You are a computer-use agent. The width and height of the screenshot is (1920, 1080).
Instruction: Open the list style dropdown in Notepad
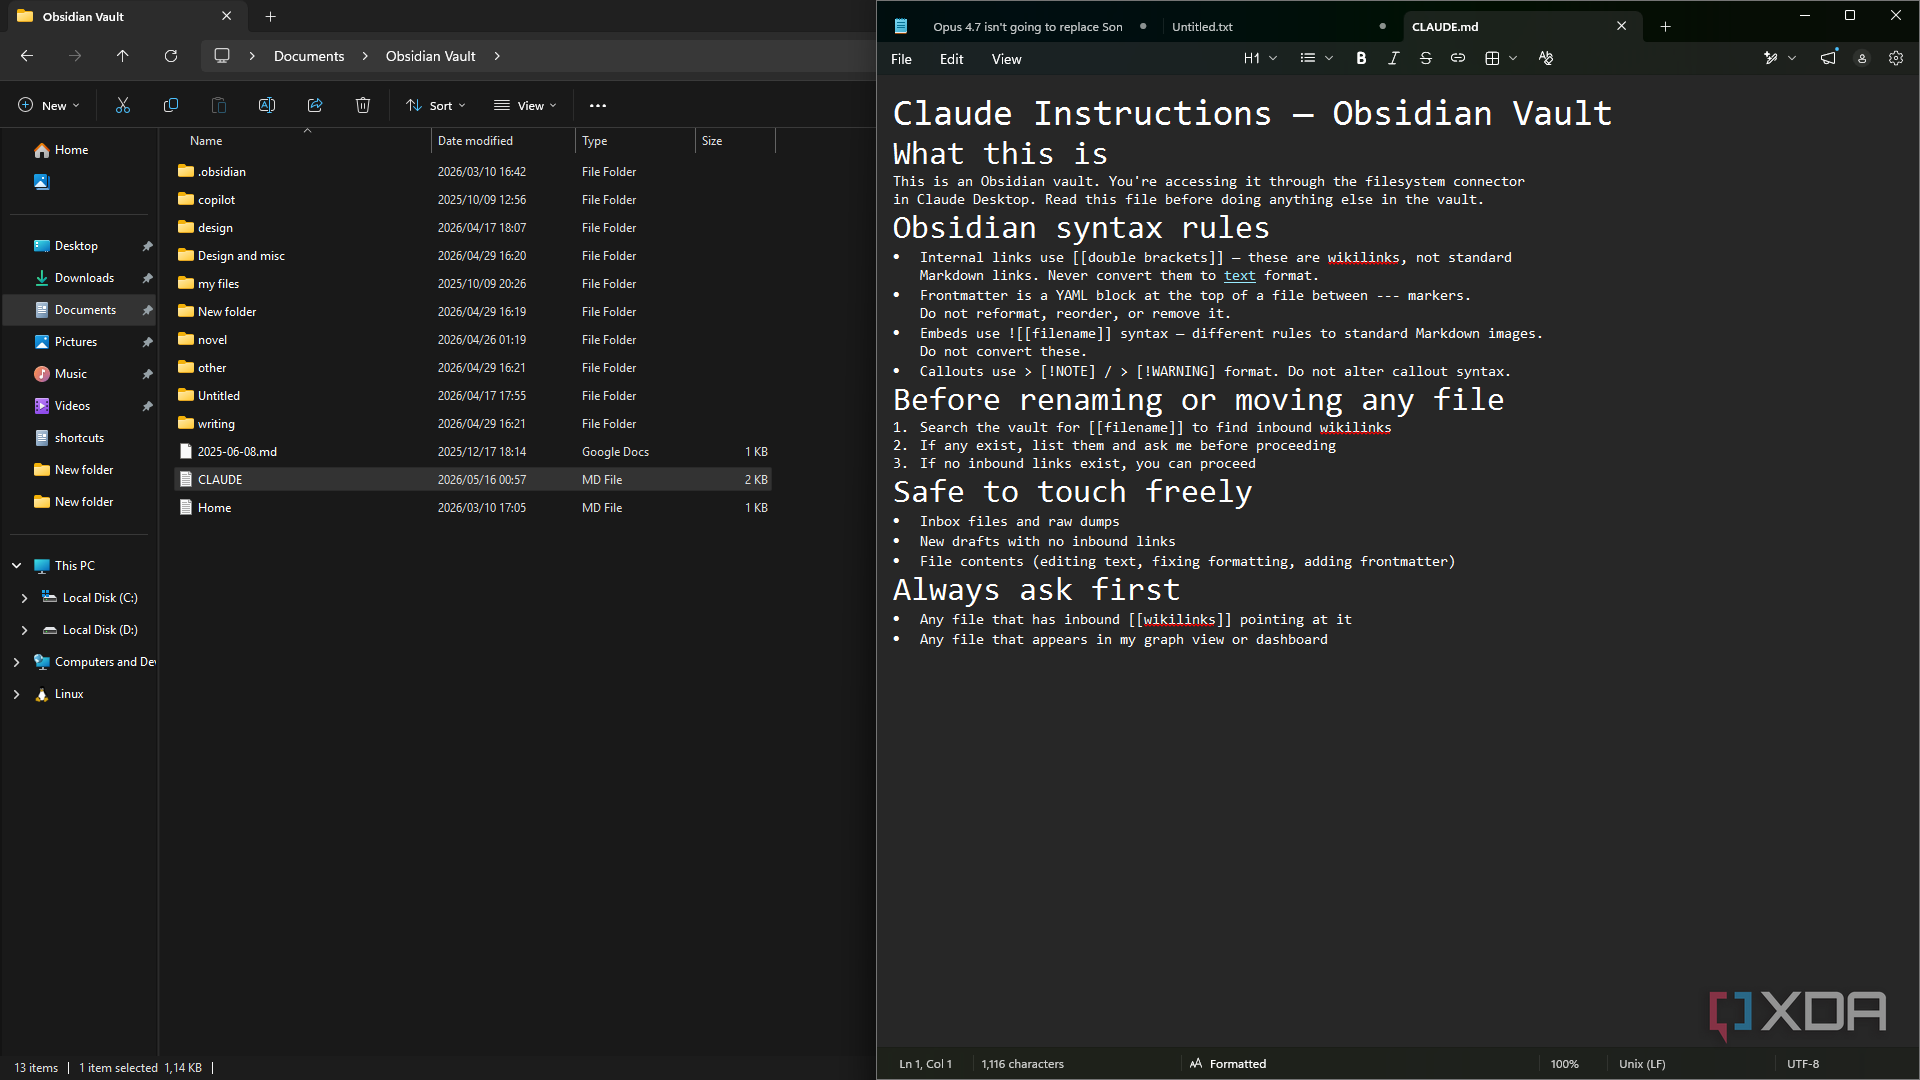coord(1316,58)
